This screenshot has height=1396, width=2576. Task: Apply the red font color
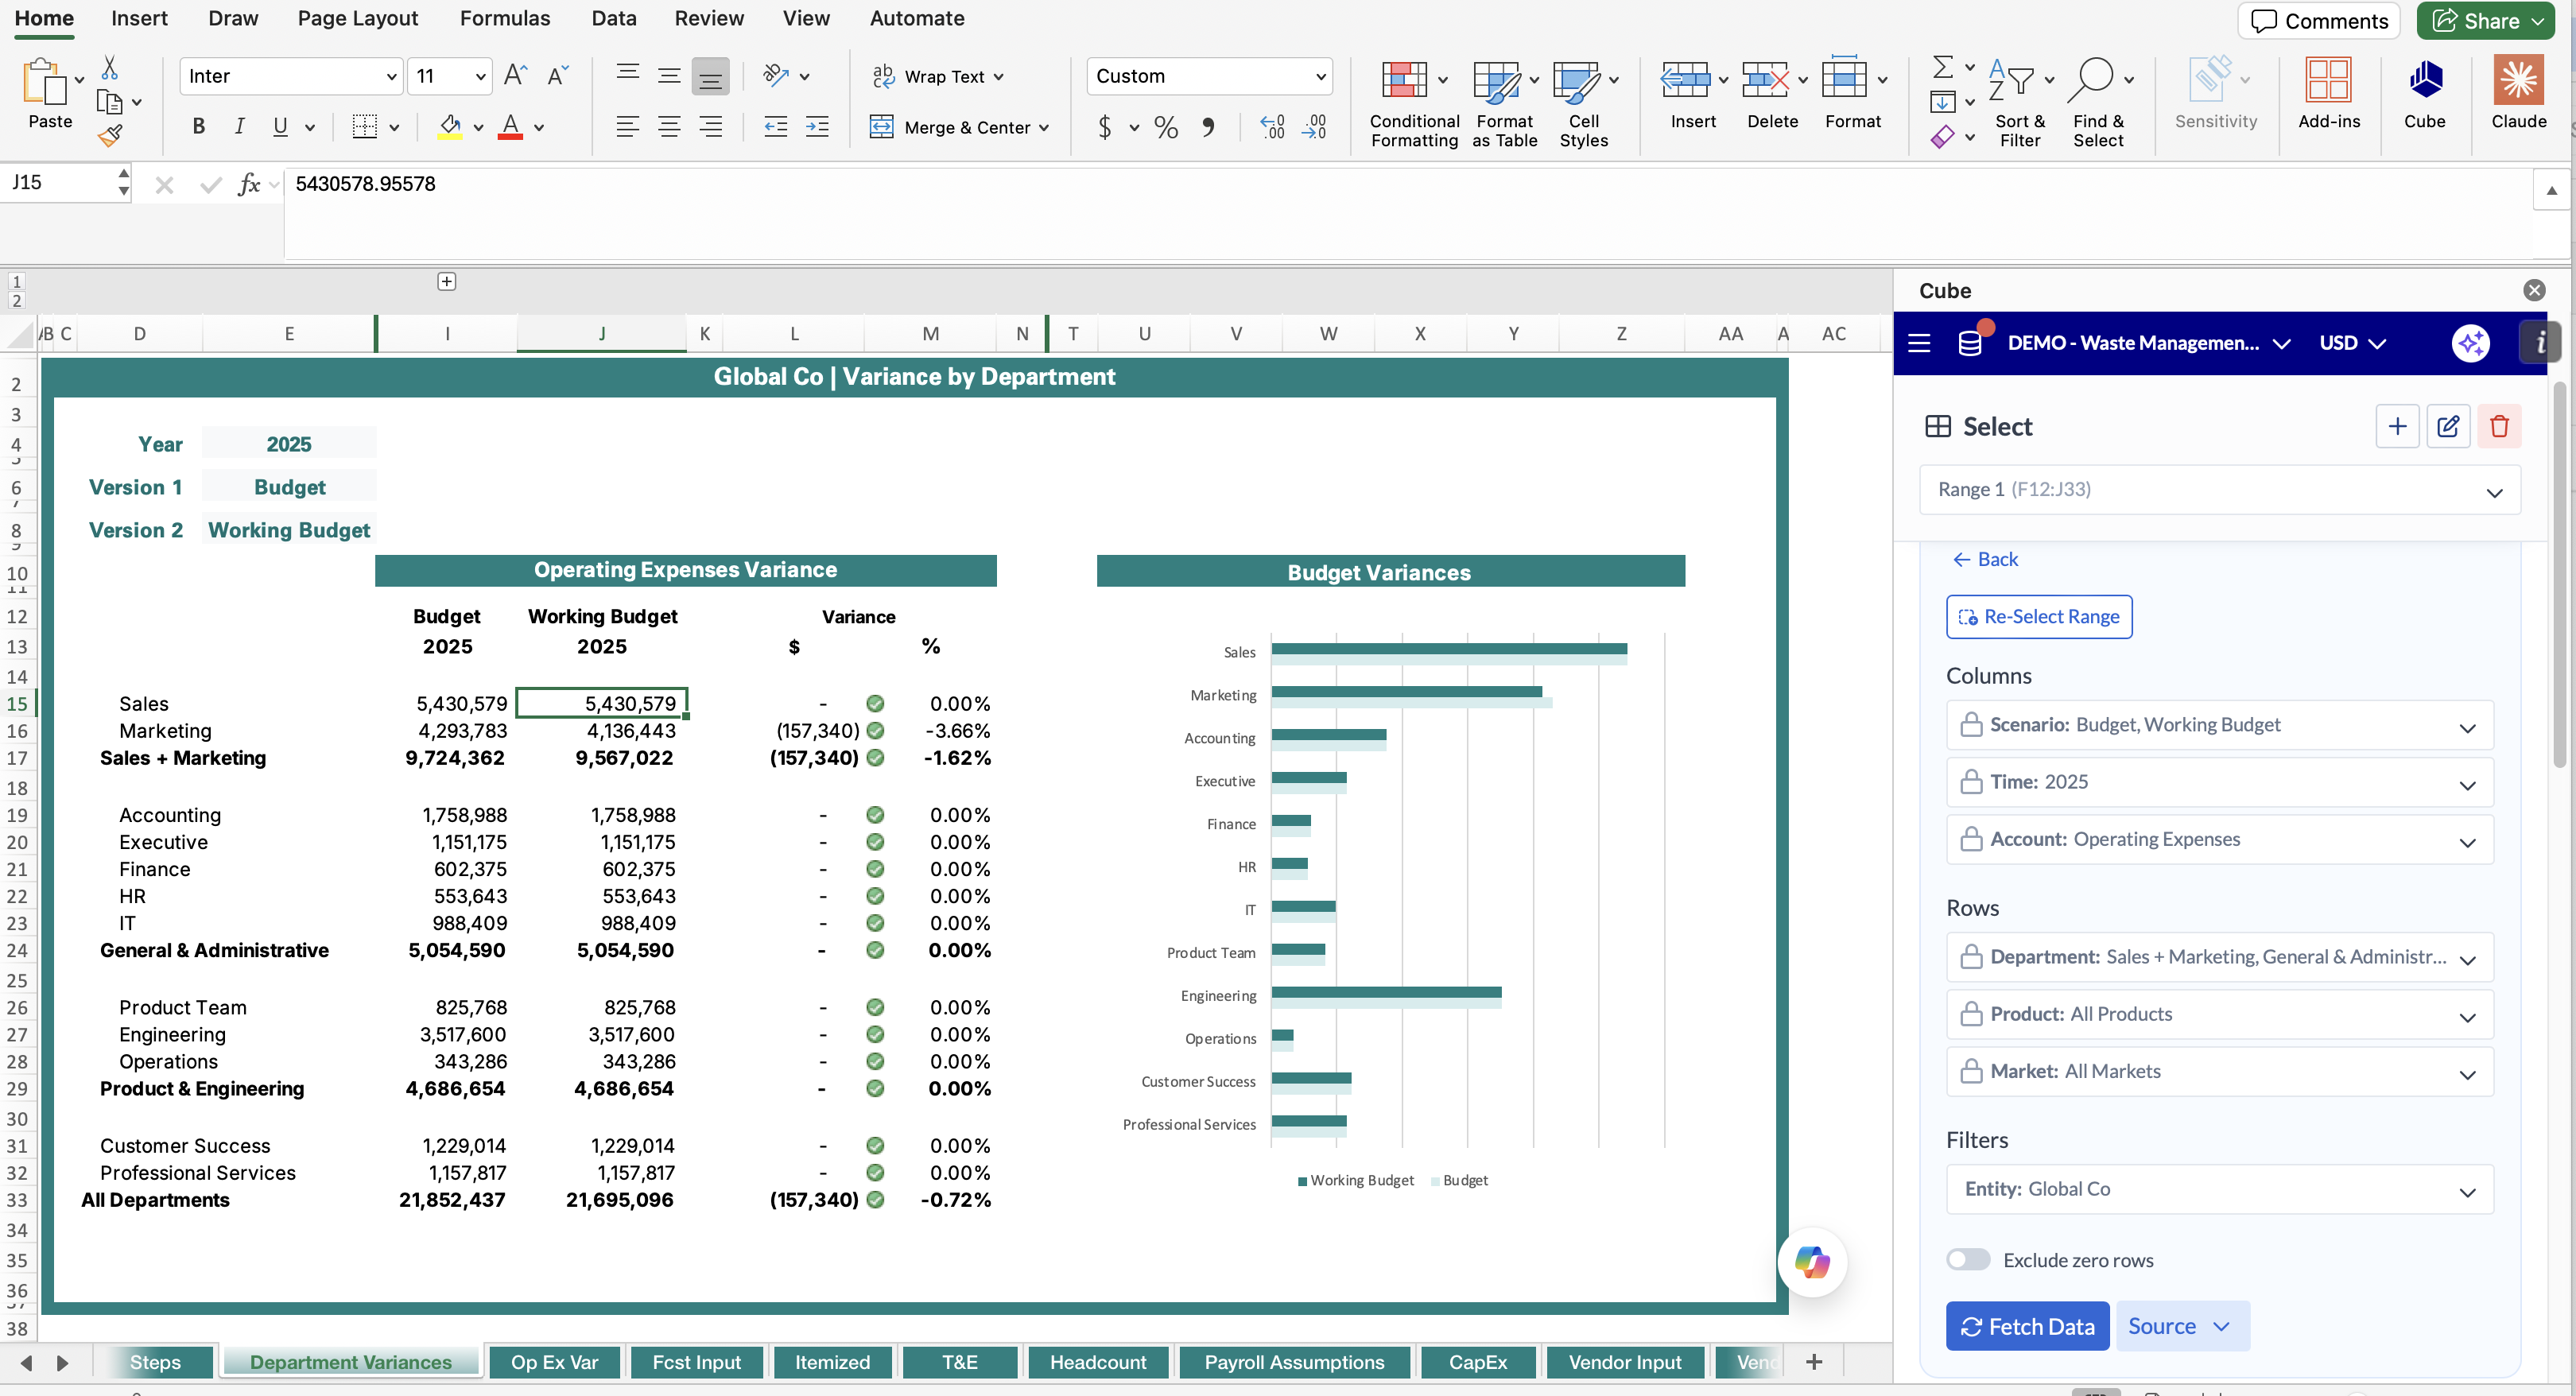pos(510,127)
